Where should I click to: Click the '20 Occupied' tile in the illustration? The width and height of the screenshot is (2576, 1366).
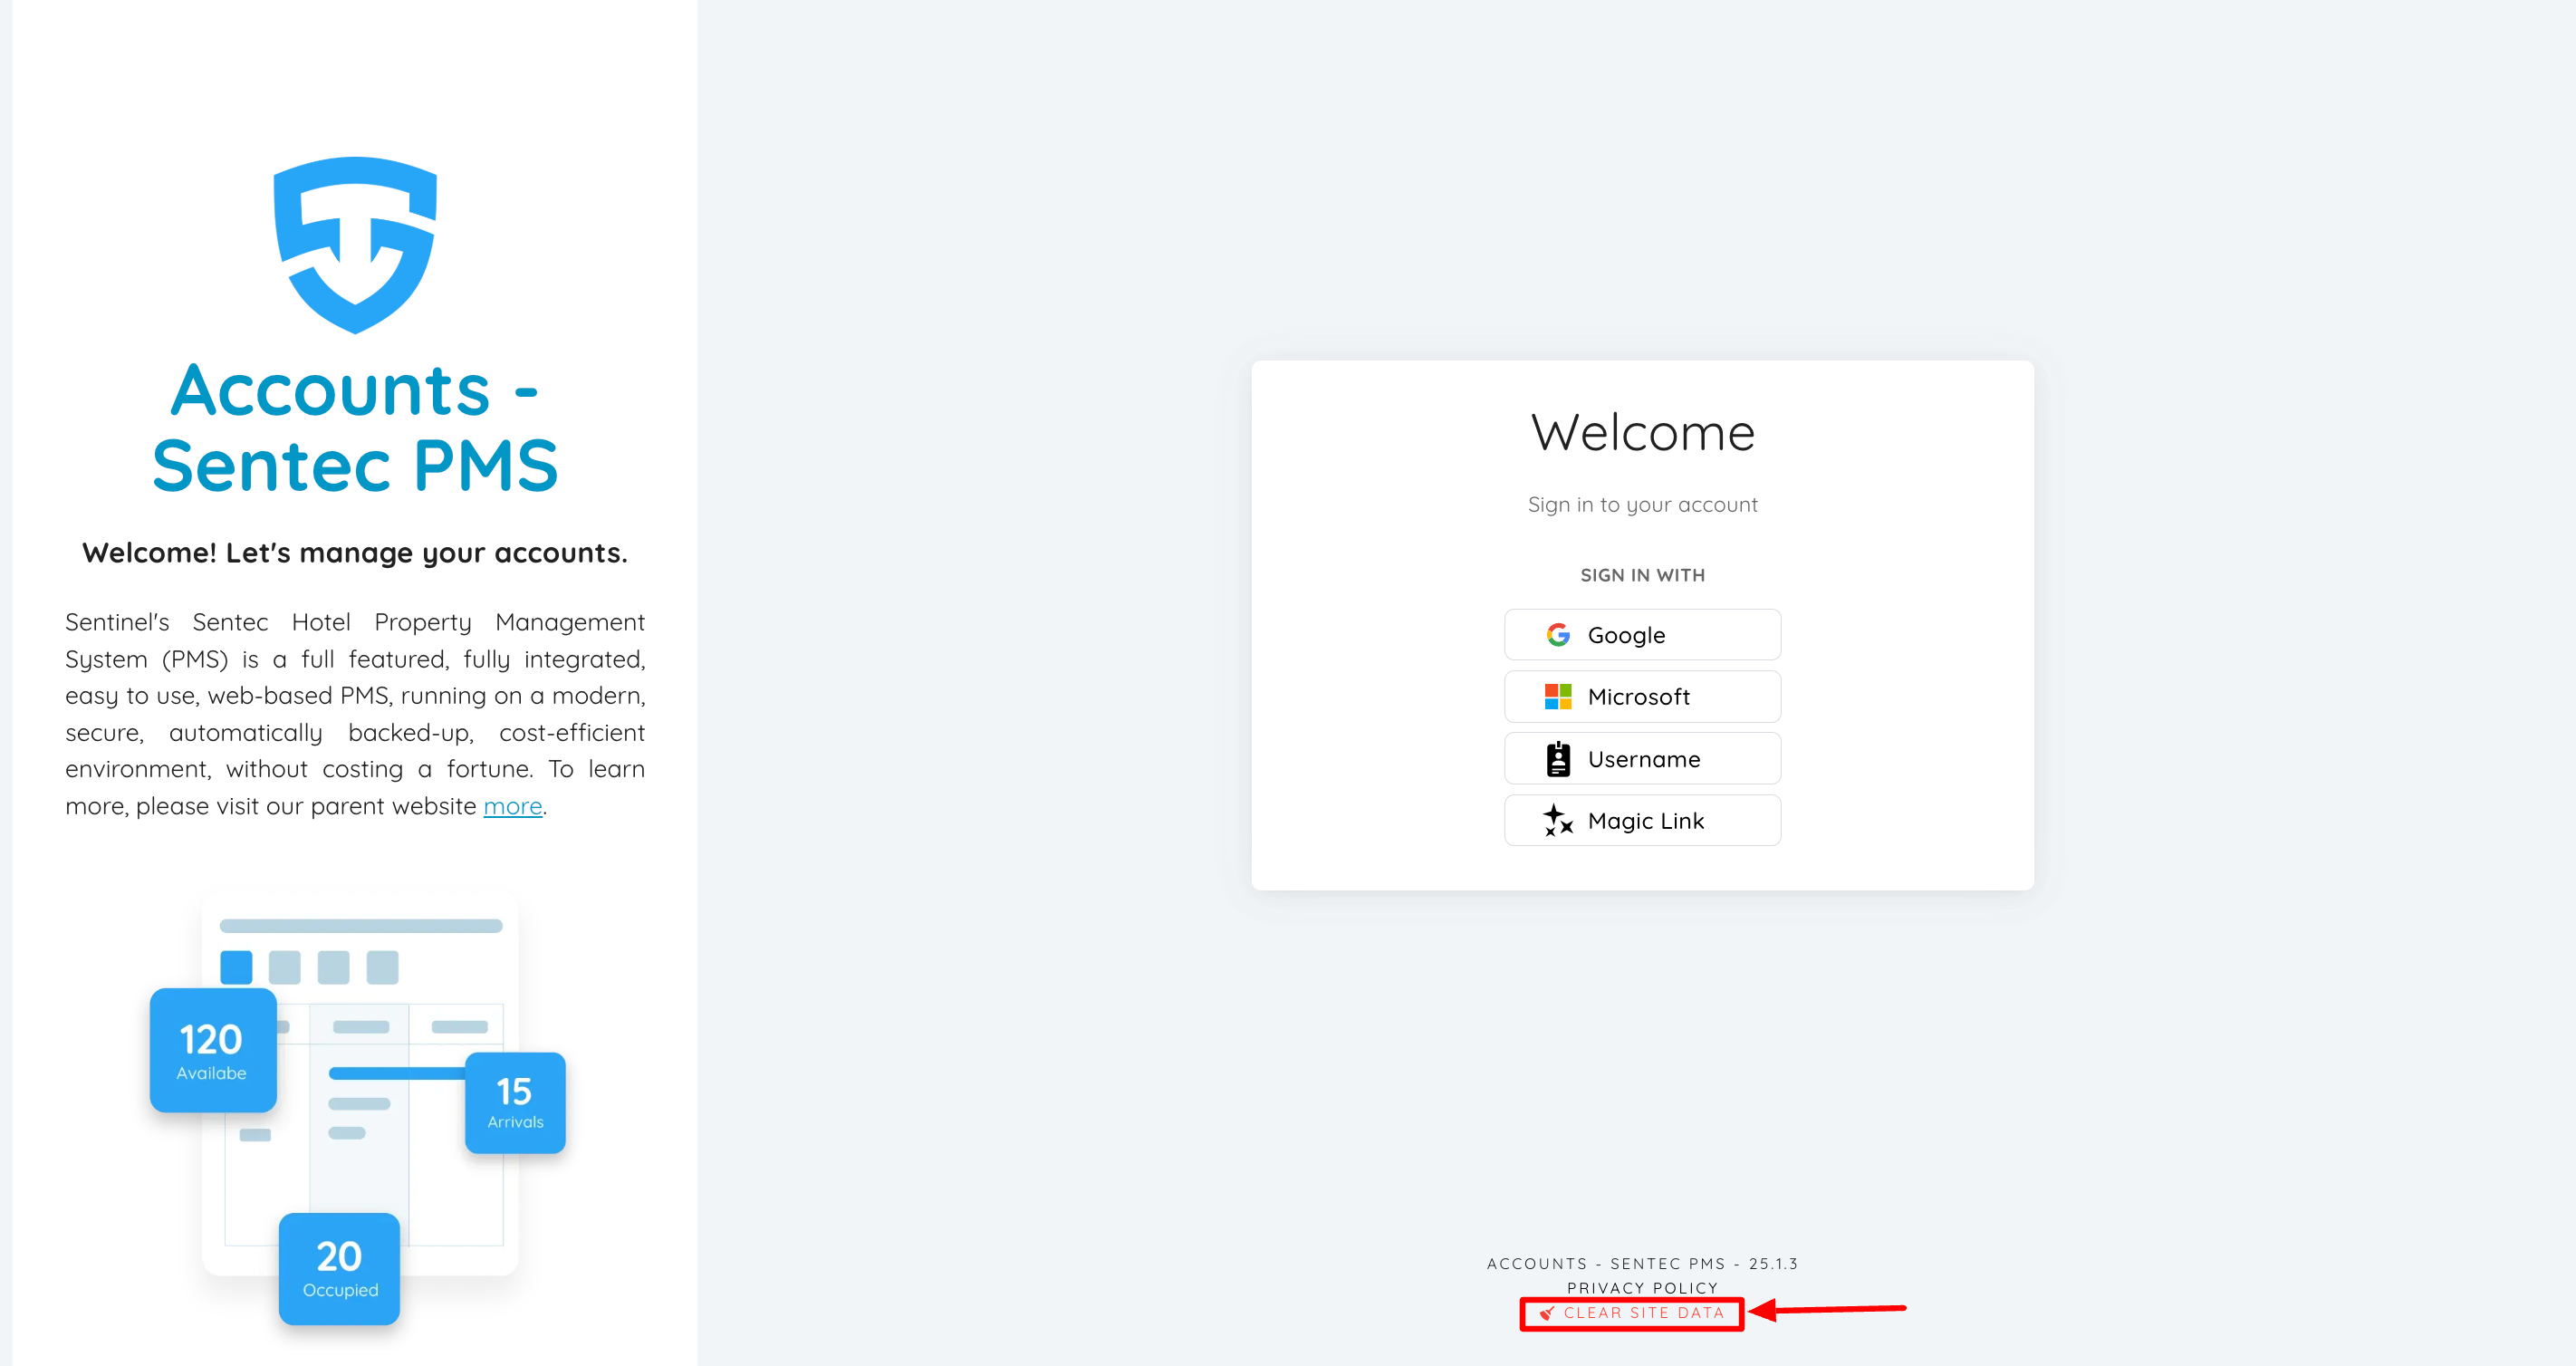(x=339, y=1269)
